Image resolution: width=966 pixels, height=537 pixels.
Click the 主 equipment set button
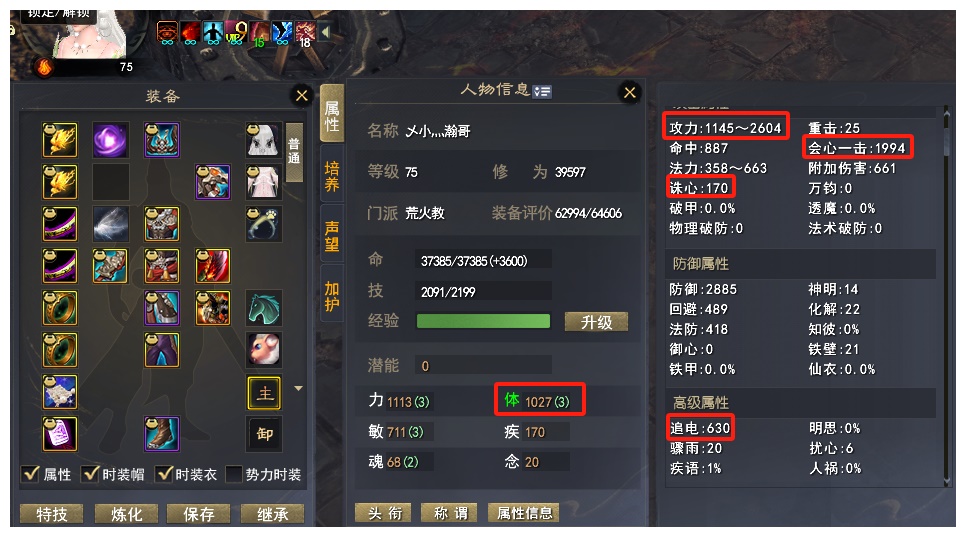(264, 392)
